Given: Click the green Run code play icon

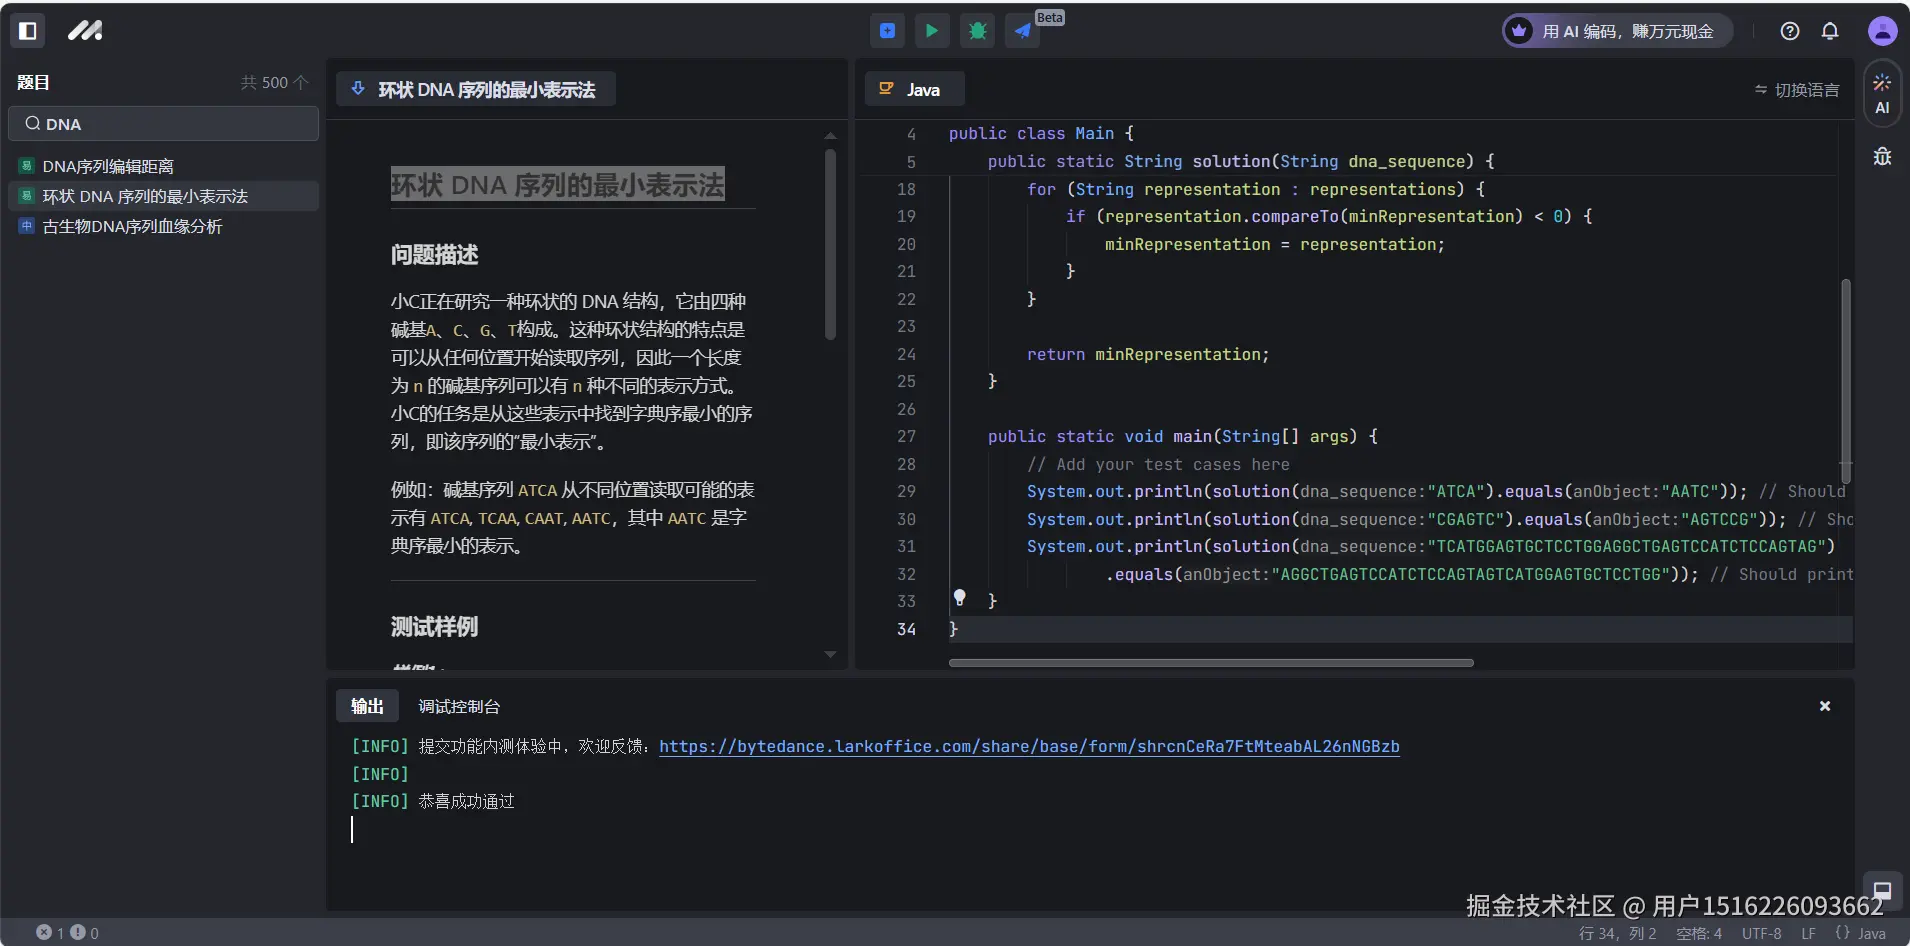Looking at the screenshot, I should pyautogui.click(x=931, y=31).
